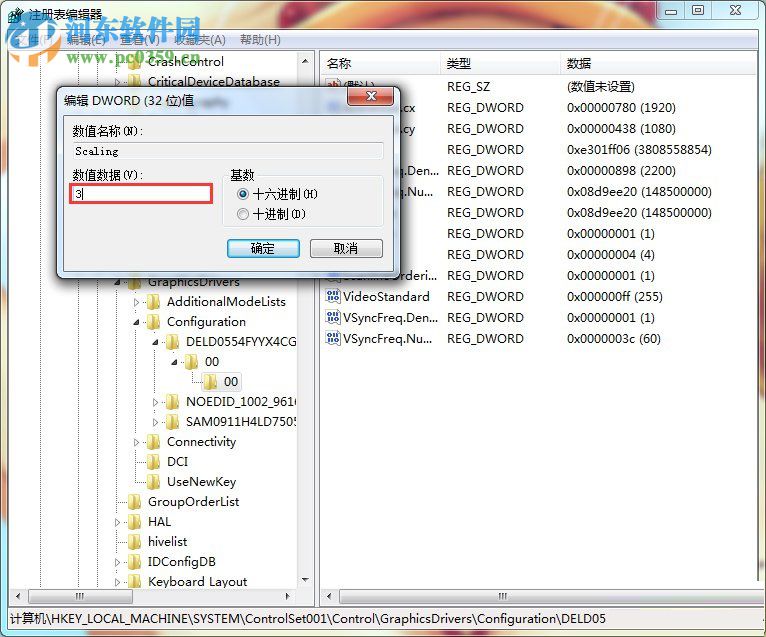The height and width of the screenshot is (637, 766).
Task: Click the Keyboard Layout folder icon
Action: click(x=134, y=582)
